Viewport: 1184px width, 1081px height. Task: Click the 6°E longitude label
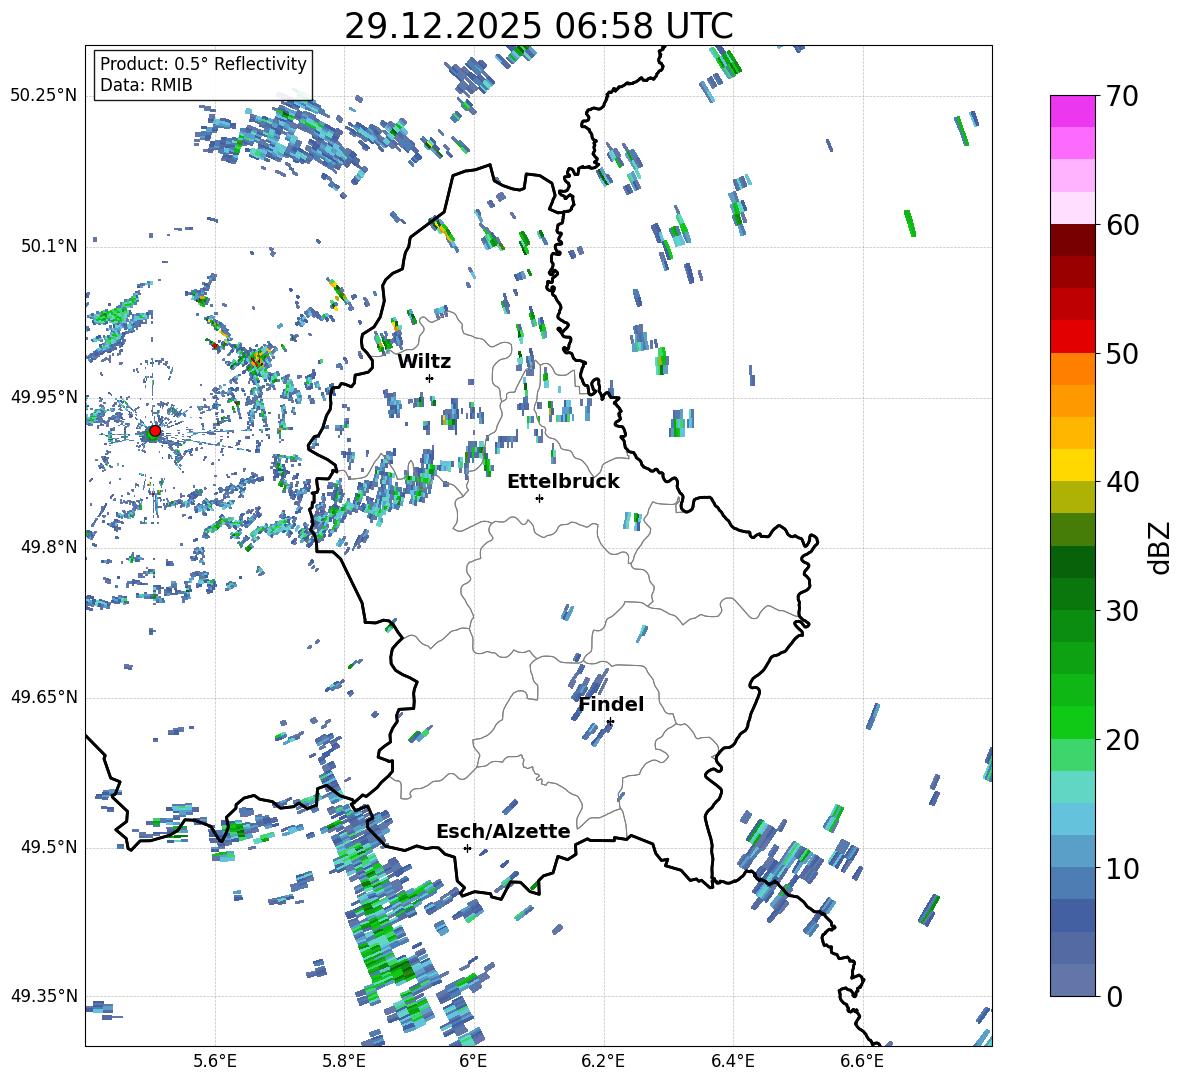(x=473, y=1062)
